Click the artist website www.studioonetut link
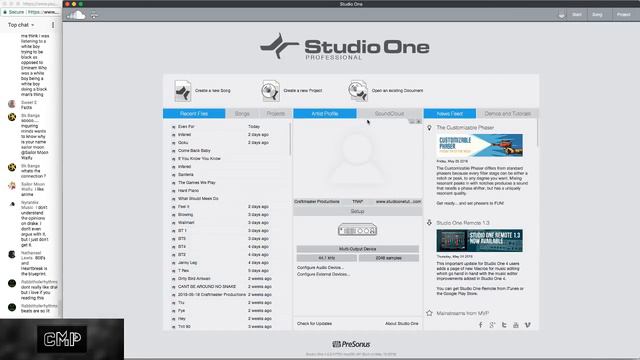Image resolution: width=640 pixels, height=360 pixels. coord(398,202)
